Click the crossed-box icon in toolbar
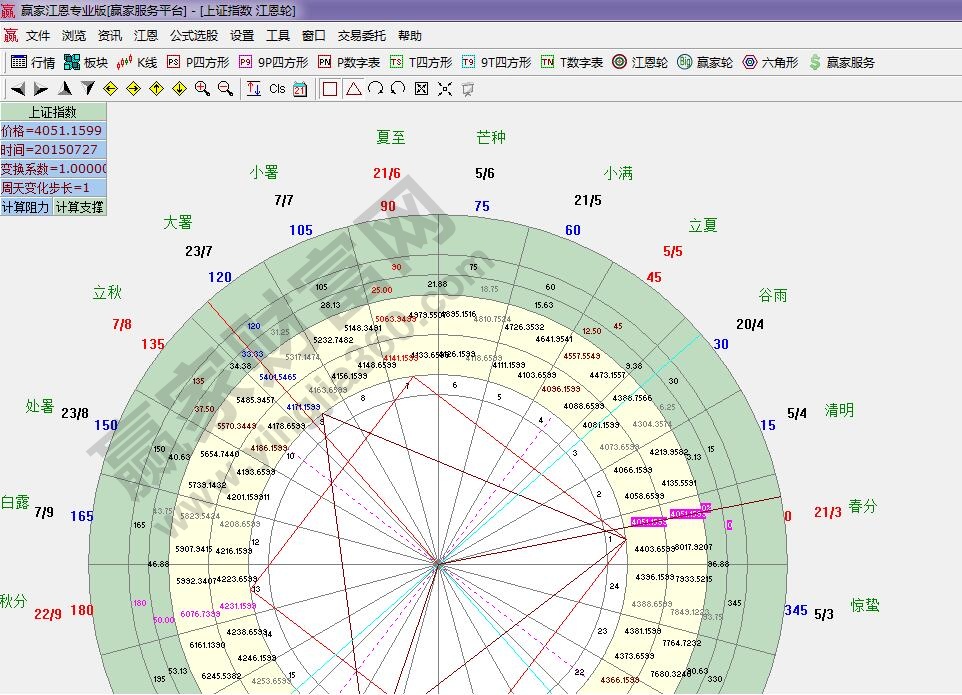The width and height of the screenshot is (962, 695). pyautogui.click(x=421, y=89)
